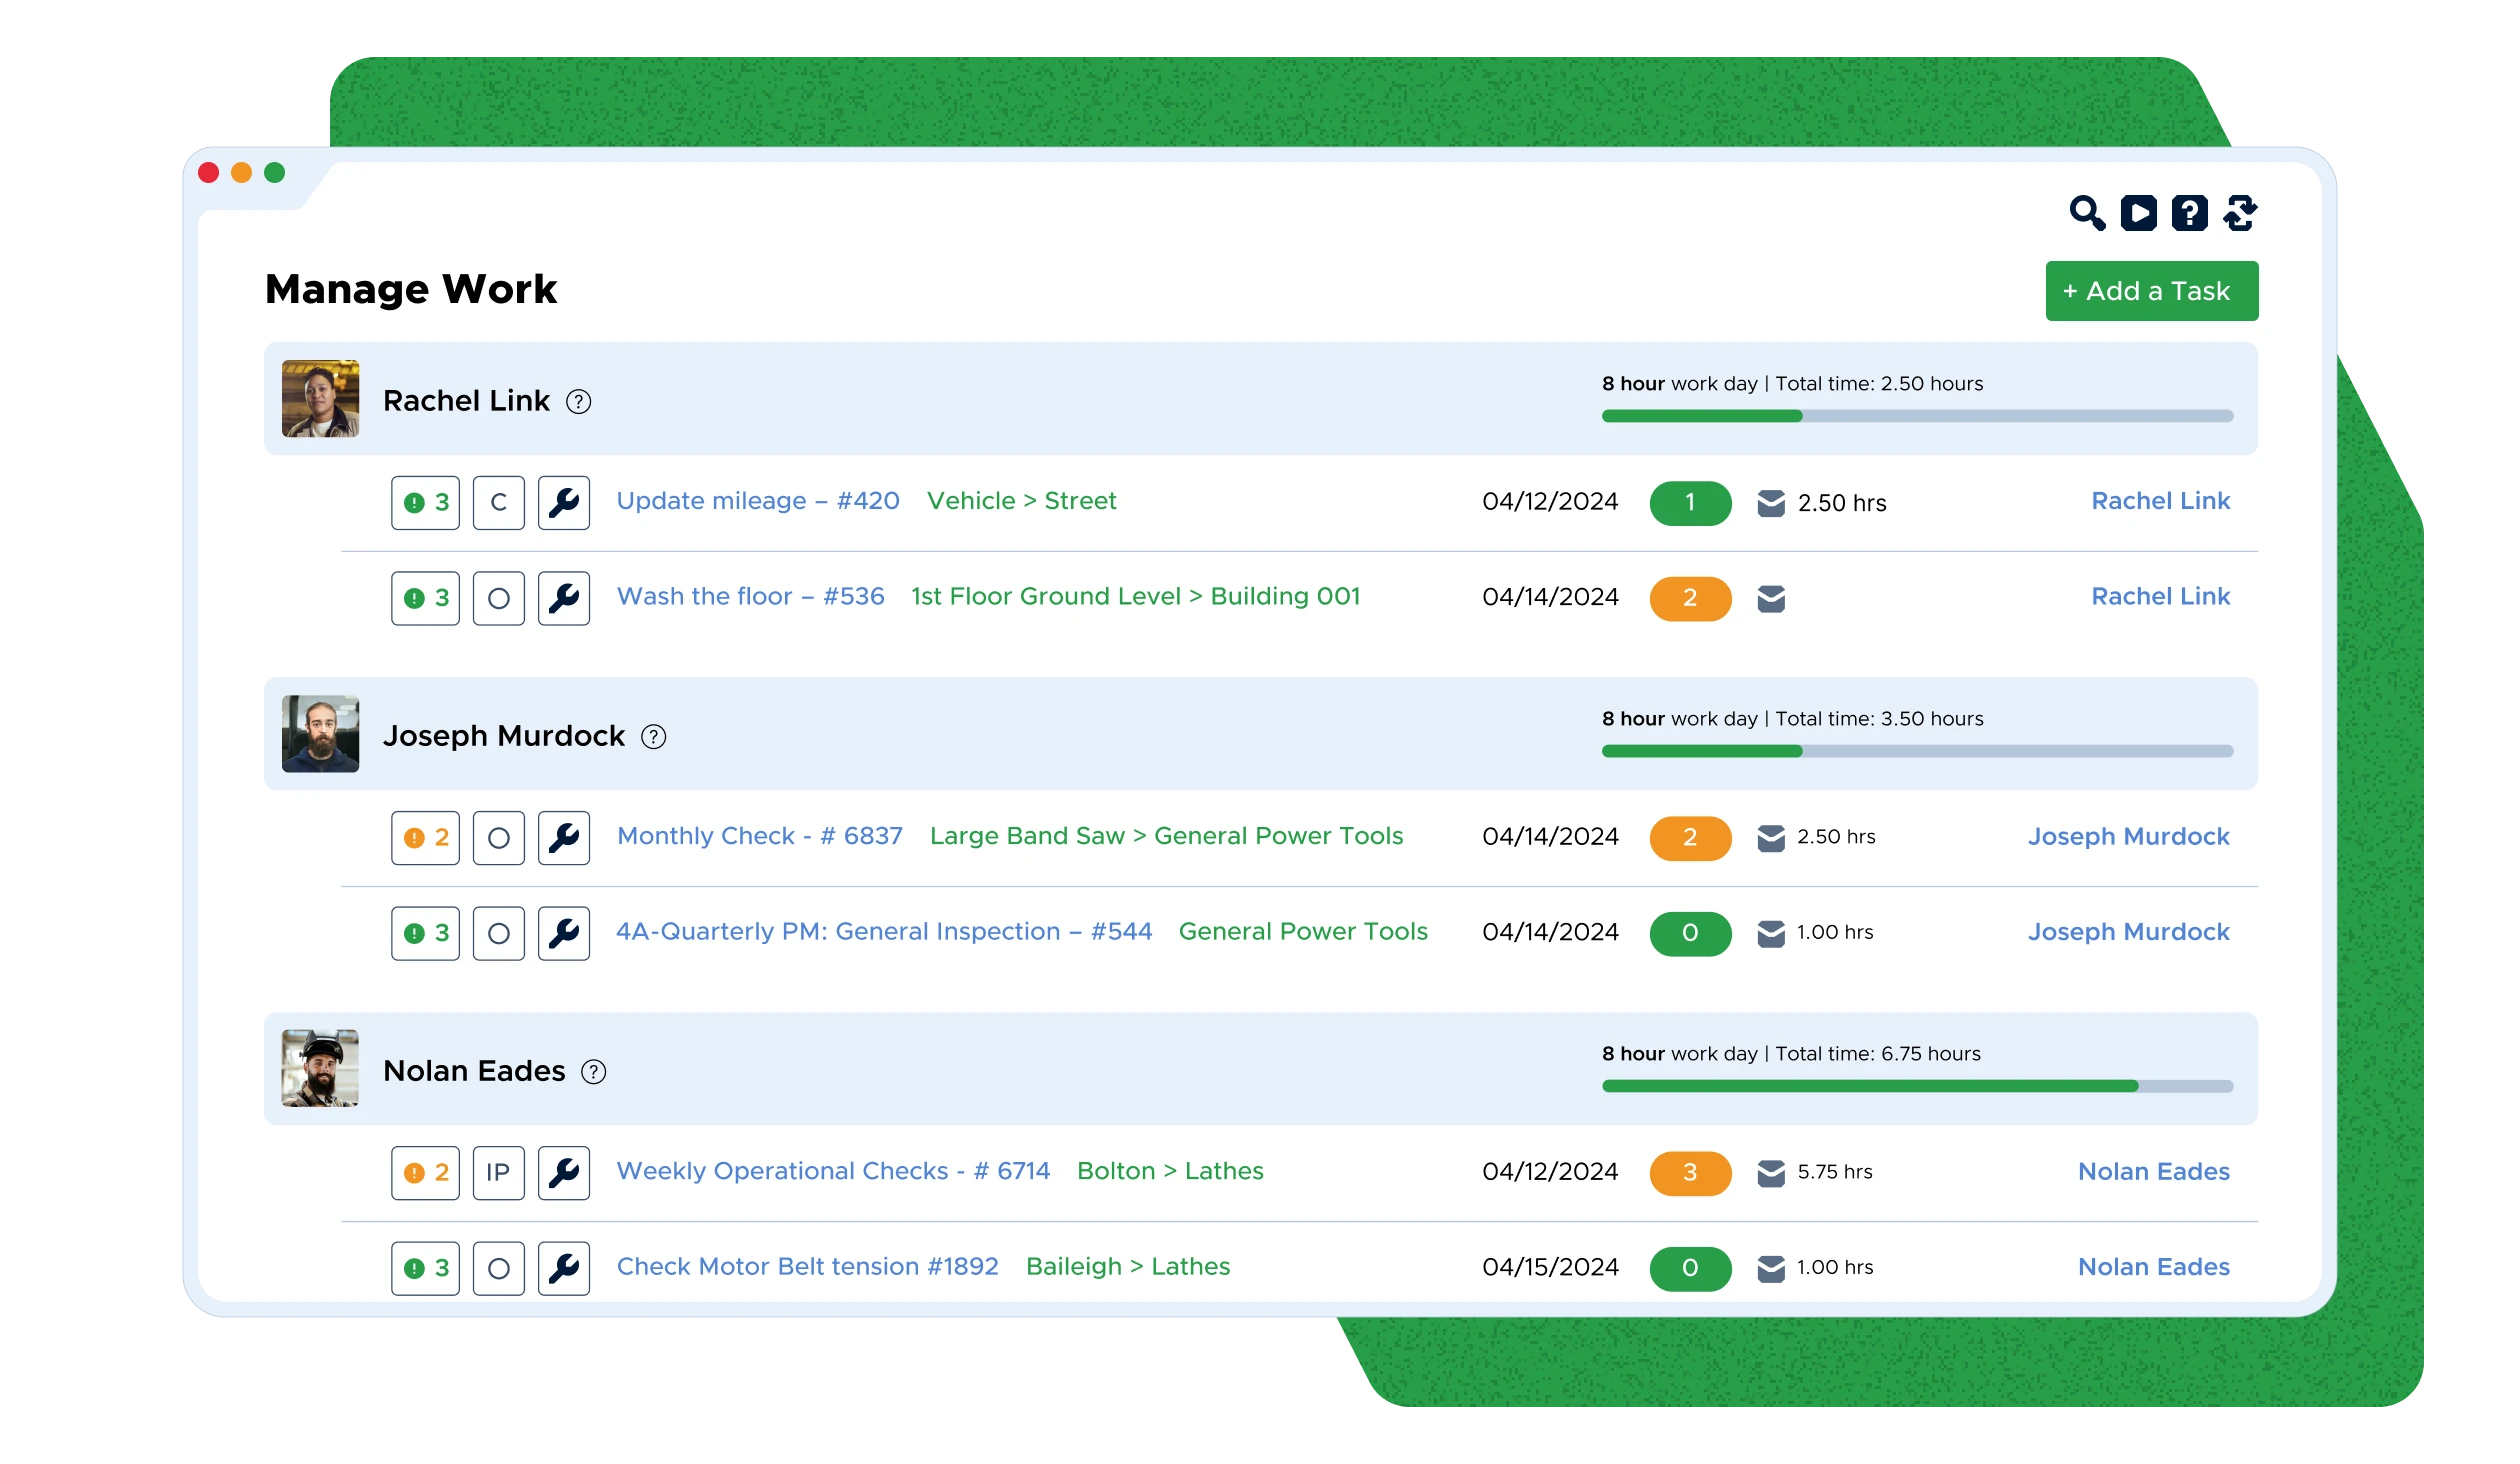This screenshot has width=2520, height=1464.
Task: Click the refresh/sync icon
Action: coord(2241,212)
